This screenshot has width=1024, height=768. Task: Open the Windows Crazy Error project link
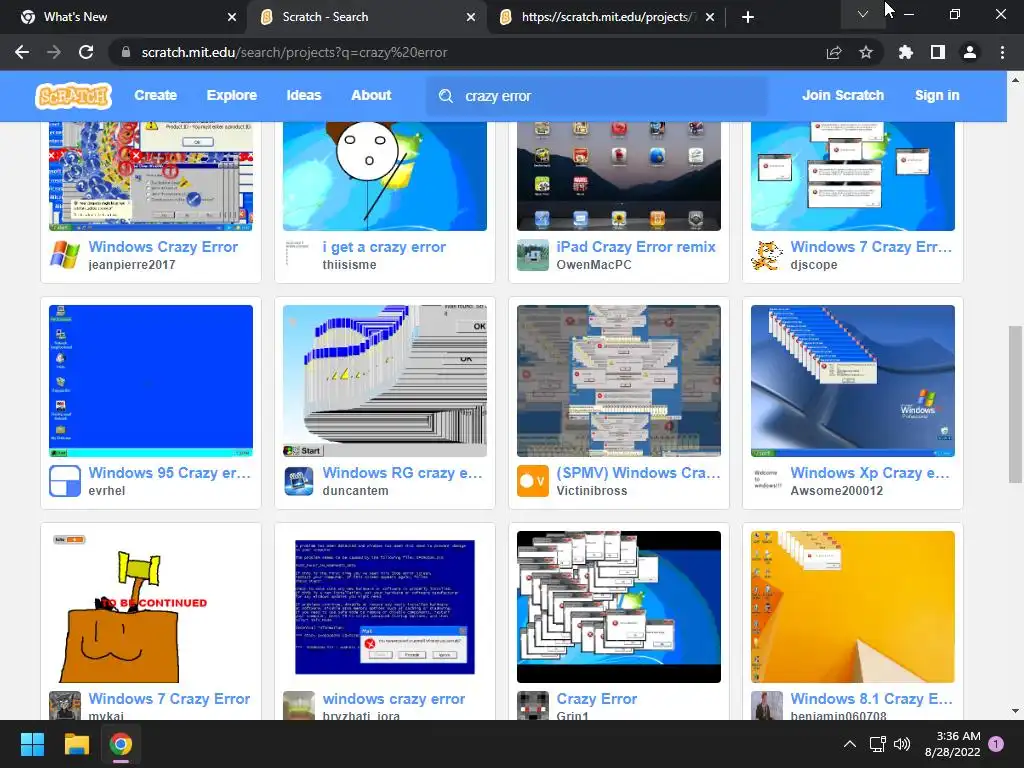(163, 247)
